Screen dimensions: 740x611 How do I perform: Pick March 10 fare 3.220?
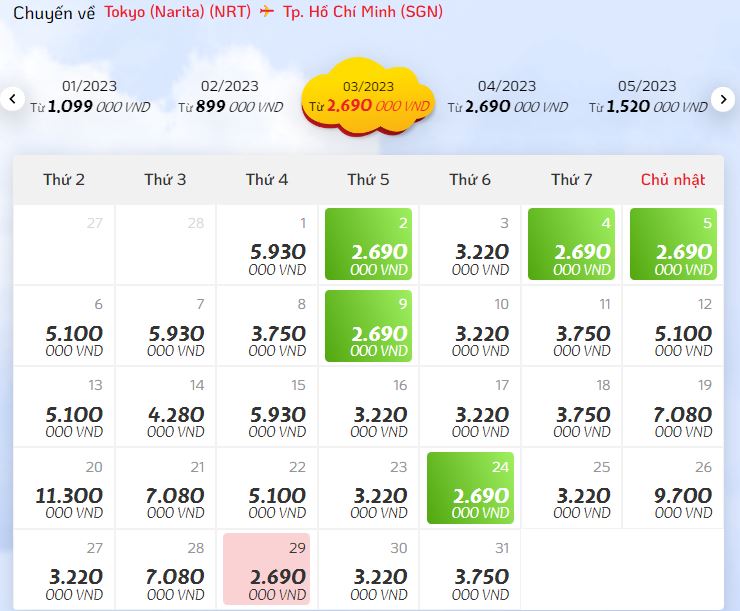[x=470, y=326]
